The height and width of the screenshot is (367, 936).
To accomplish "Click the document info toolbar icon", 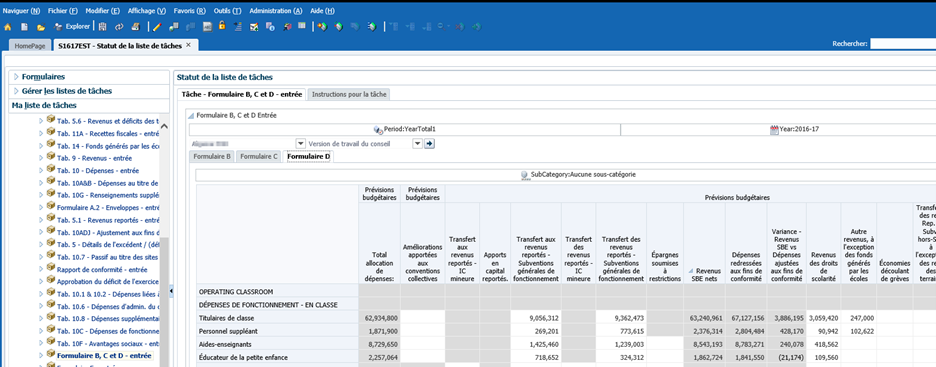I will pos(270,27).
